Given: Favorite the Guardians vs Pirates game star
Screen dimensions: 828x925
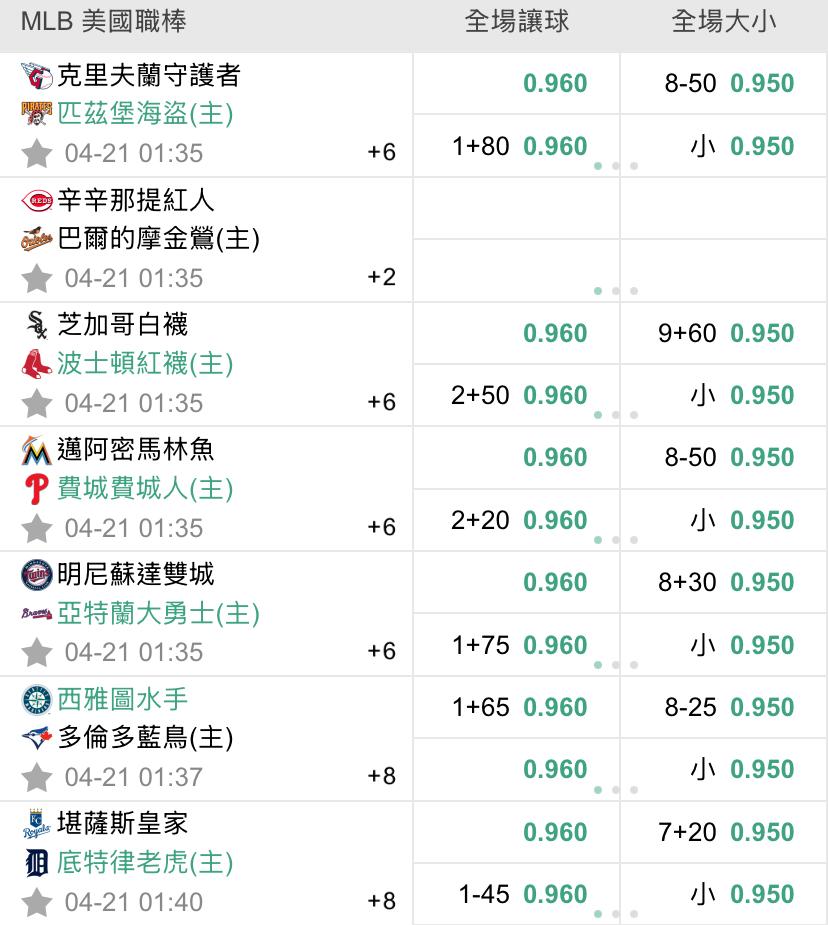Looking at the screenshot, I should (37, 153).
